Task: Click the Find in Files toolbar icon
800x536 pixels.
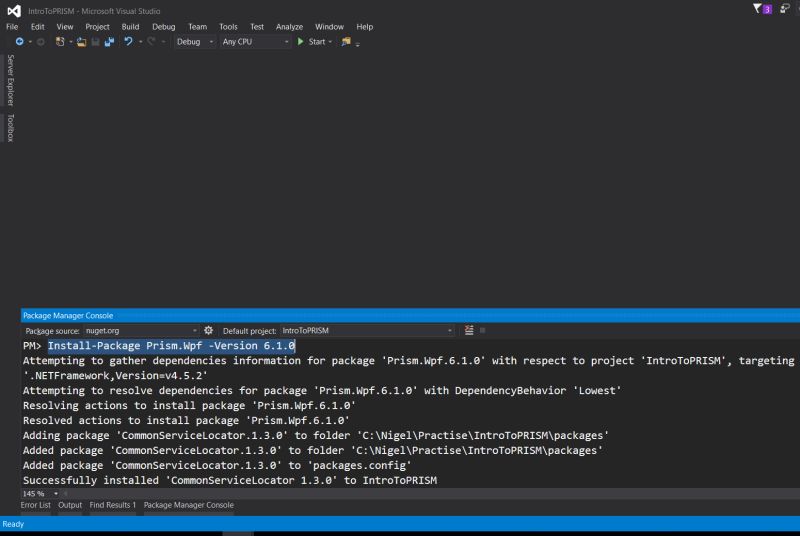Action: pos(346,42)
